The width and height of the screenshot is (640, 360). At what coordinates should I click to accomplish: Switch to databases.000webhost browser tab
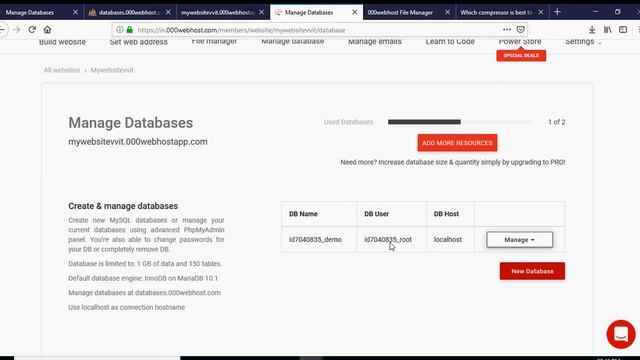click(x=130, y=12)
